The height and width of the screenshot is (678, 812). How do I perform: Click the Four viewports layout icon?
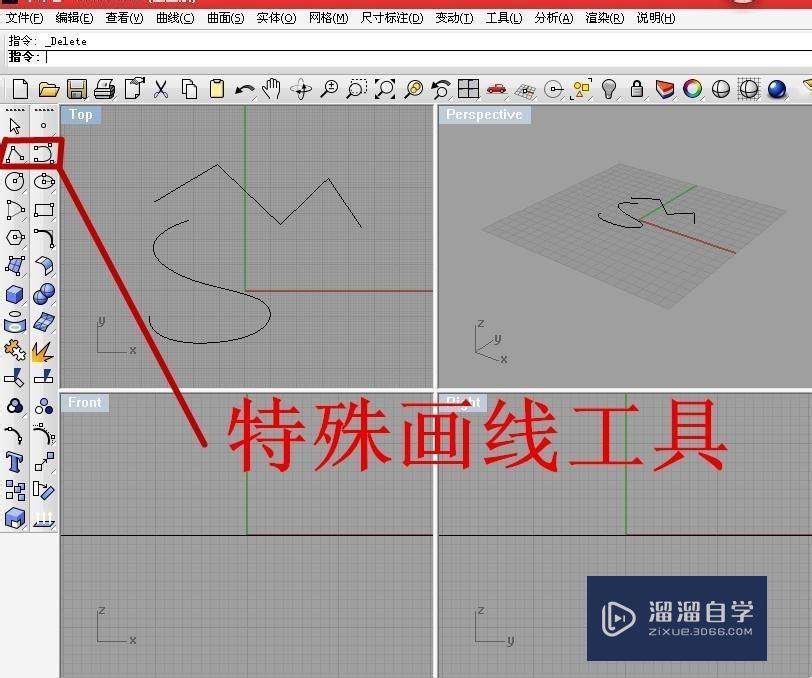pyautogui.click(x=468, y=89)
